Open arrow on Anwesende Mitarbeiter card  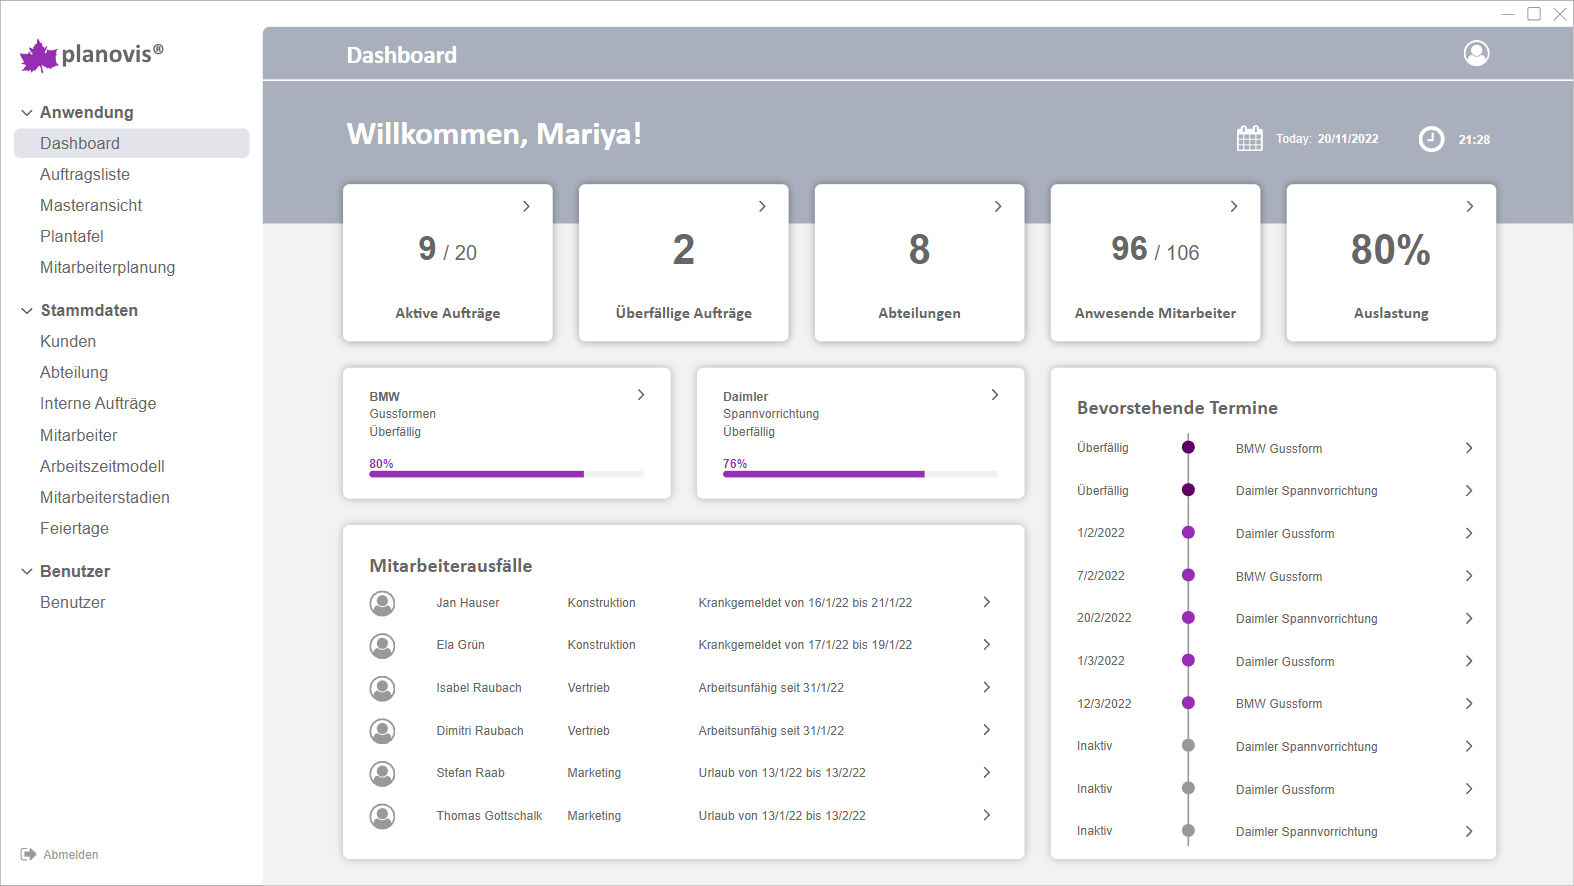tap(1234, 206)
